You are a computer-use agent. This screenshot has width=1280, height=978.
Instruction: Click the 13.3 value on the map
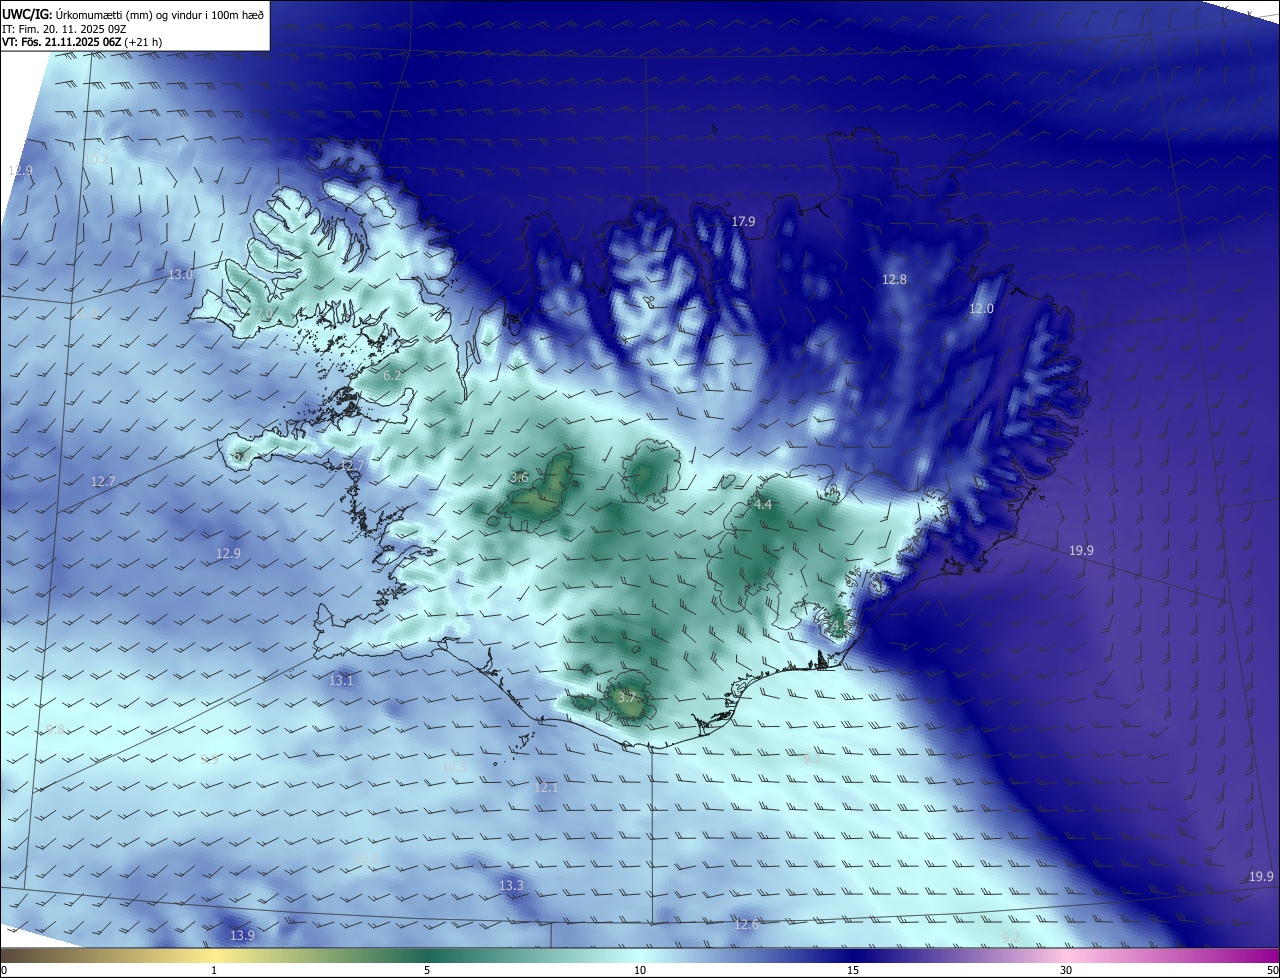[x=511, y=886]
